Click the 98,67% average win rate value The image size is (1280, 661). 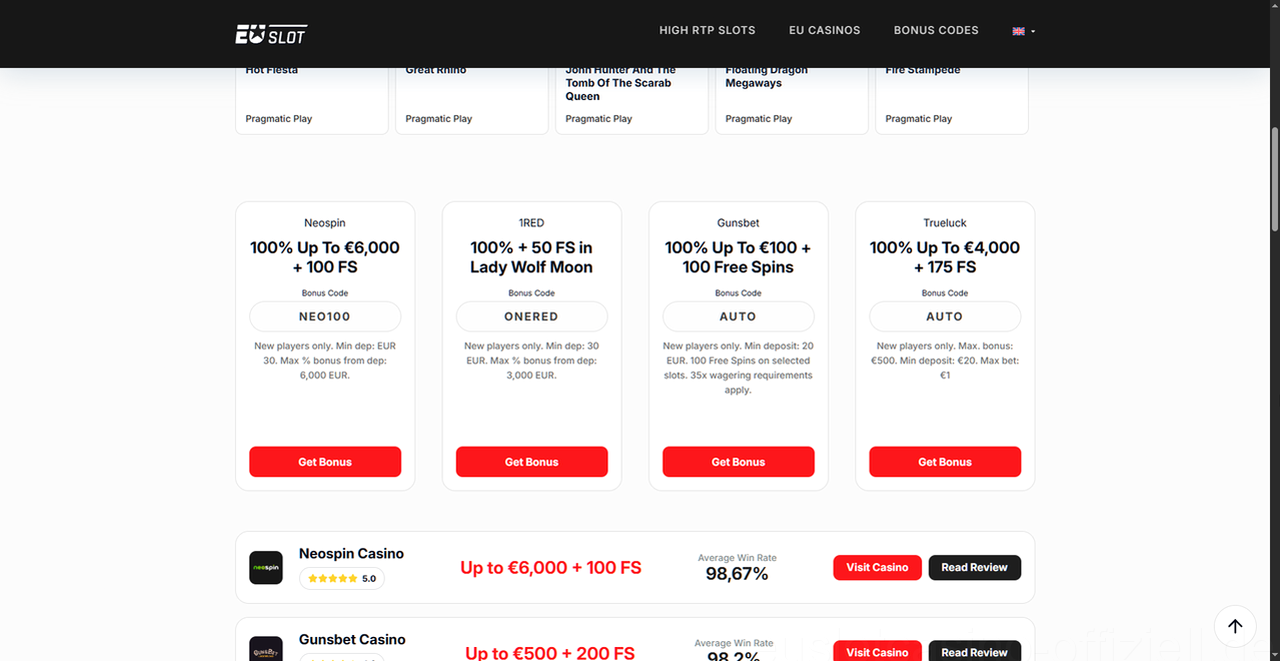(x=737, y=573)
